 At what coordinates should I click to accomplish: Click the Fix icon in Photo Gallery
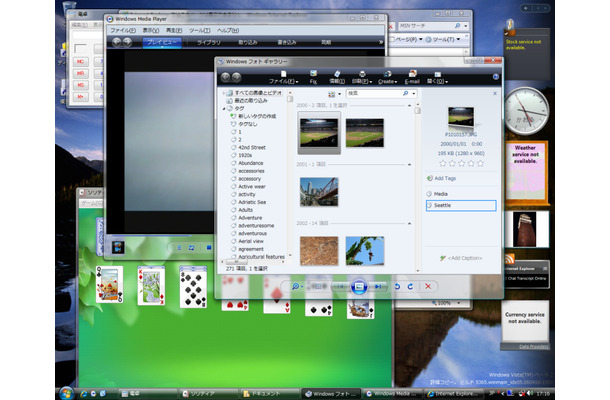pos(313,77)
